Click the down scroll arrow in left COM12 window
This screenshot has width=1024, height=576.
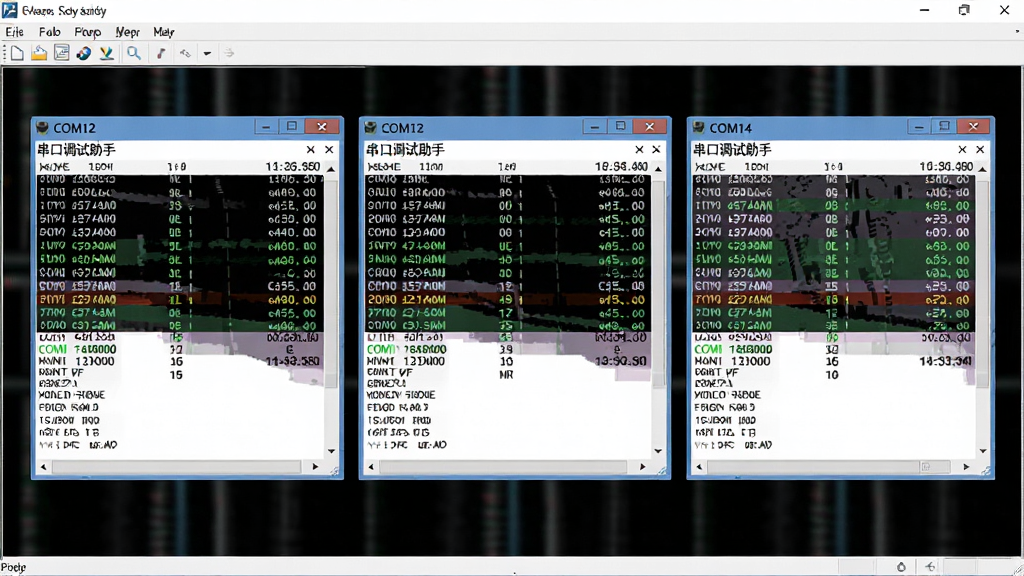[x=331, y=451]
